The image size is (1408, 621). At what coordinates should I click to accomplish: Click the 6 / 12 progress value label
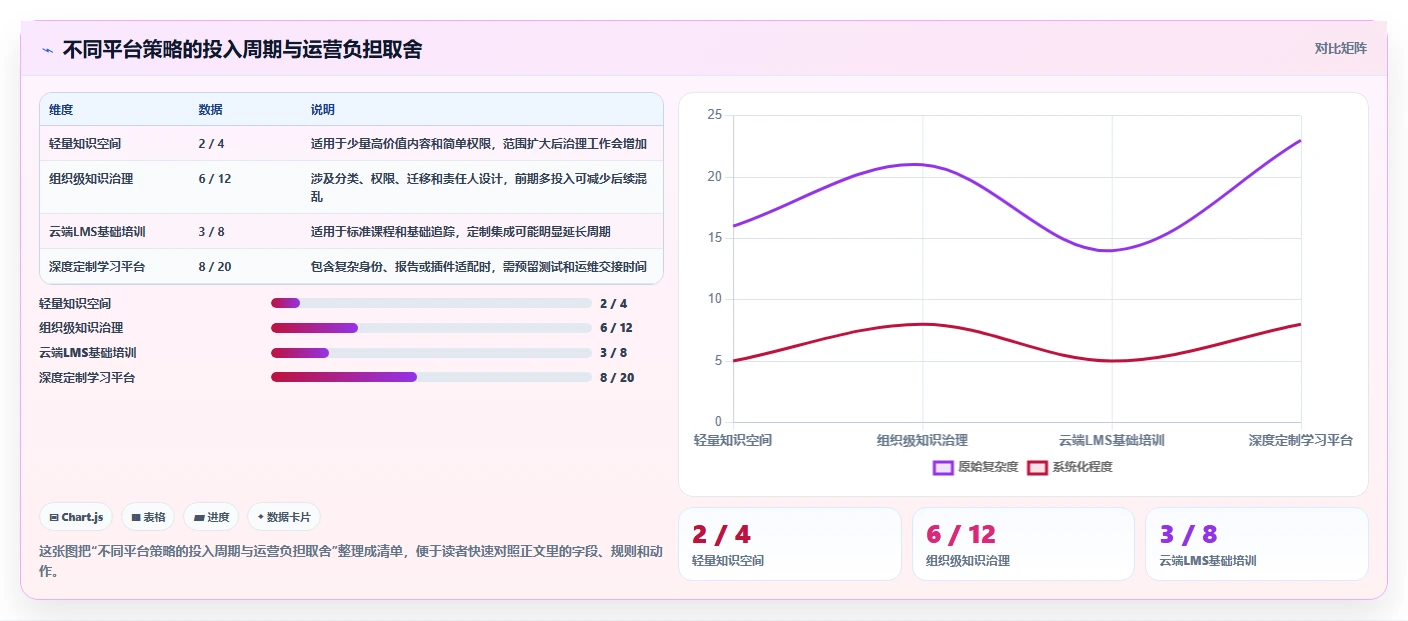pos(616,328)
